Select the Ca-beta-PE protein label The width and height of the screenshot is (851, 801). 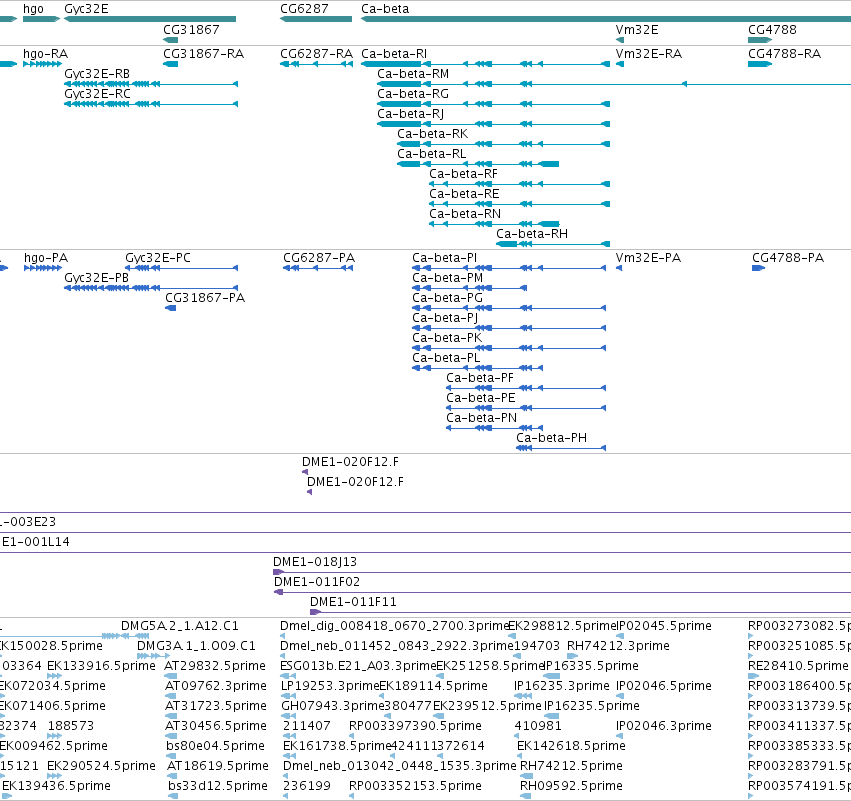click(480, 398)
